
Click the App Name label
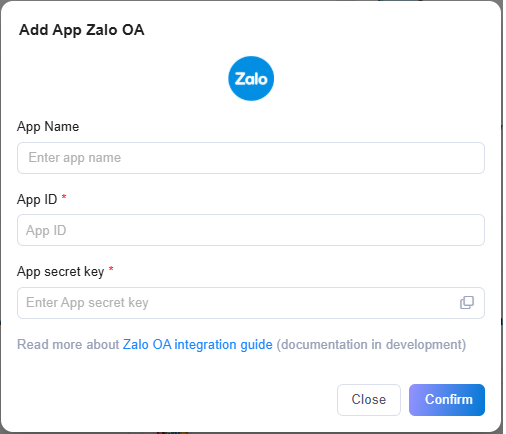coord(48,127)
